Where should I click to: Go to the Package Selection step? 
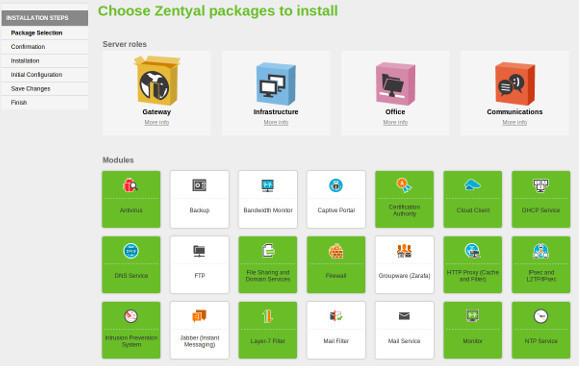[x=45, y=33]
